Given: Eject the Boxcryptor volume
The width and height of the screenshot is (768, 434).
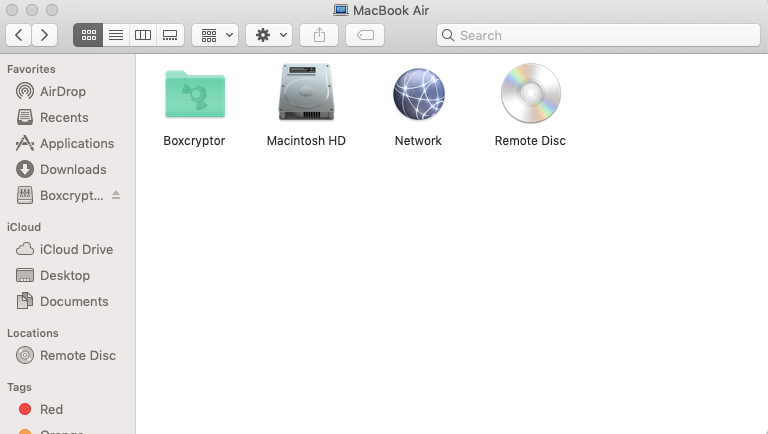Looking at the screenshot, I should 116,195.
